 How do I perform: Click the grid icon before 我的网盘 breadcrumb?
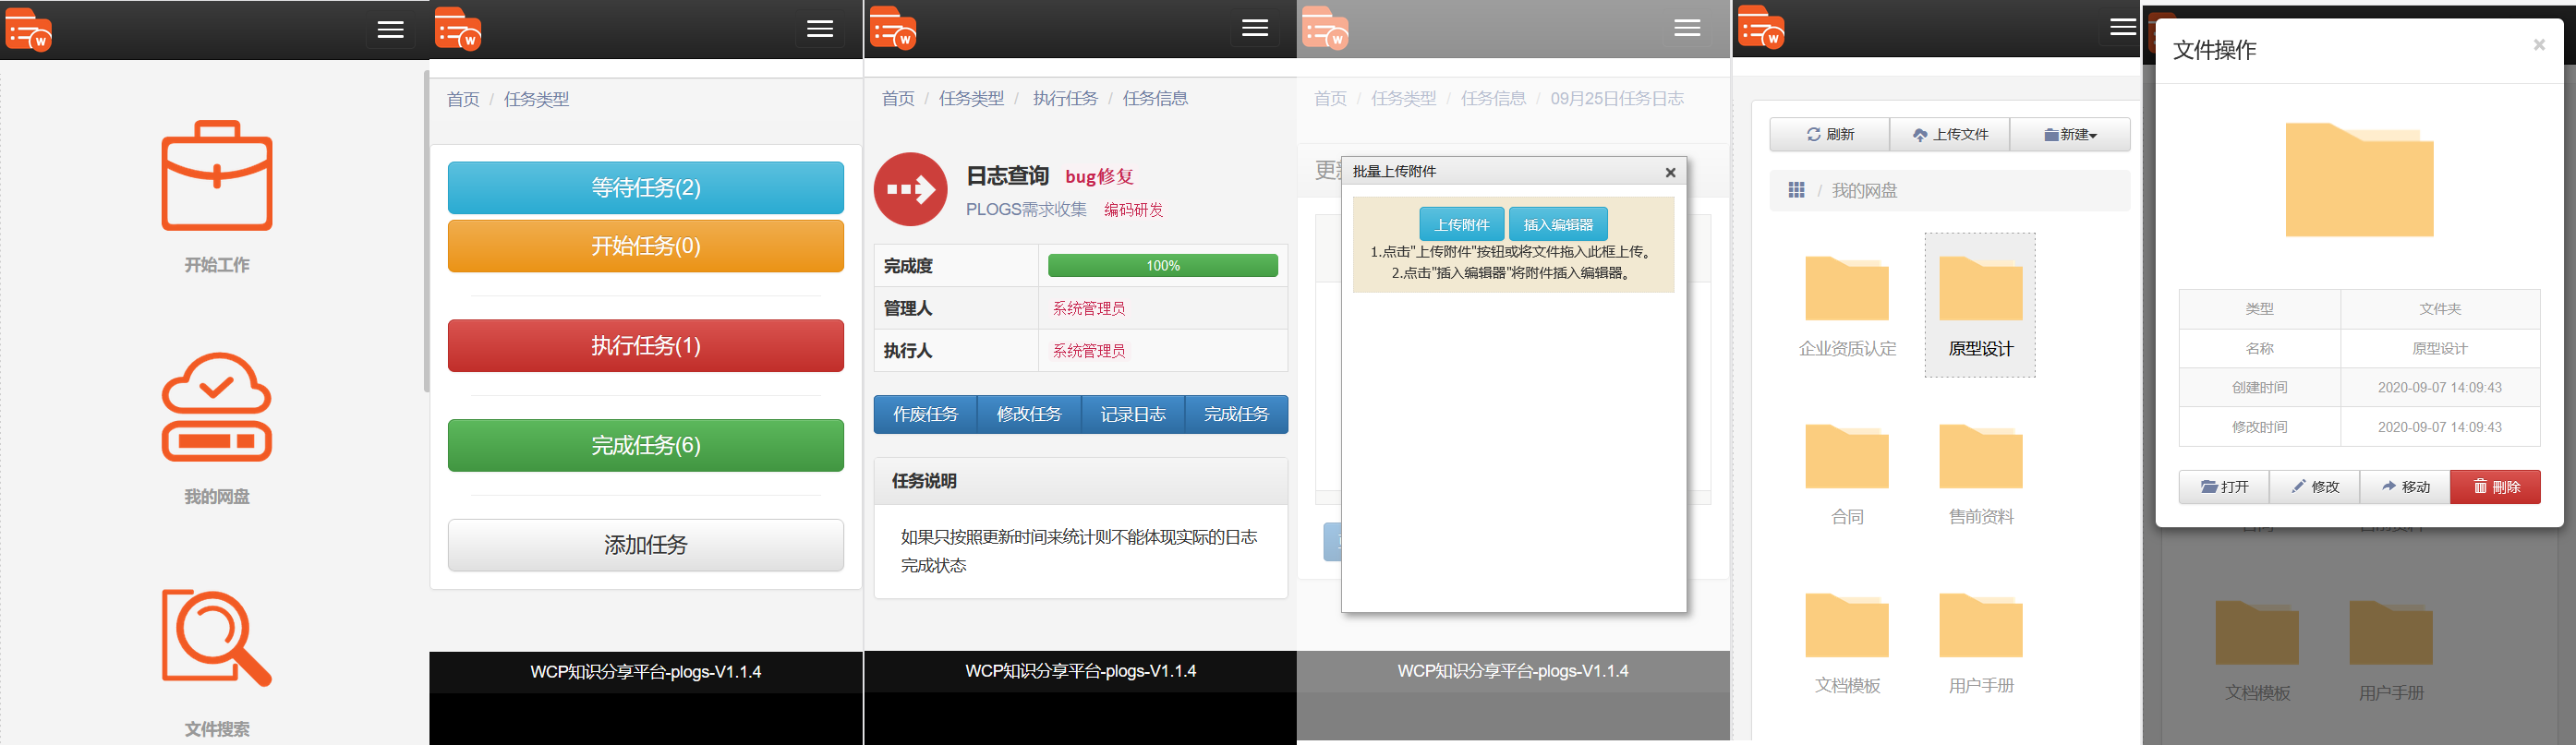[1796, 190]
